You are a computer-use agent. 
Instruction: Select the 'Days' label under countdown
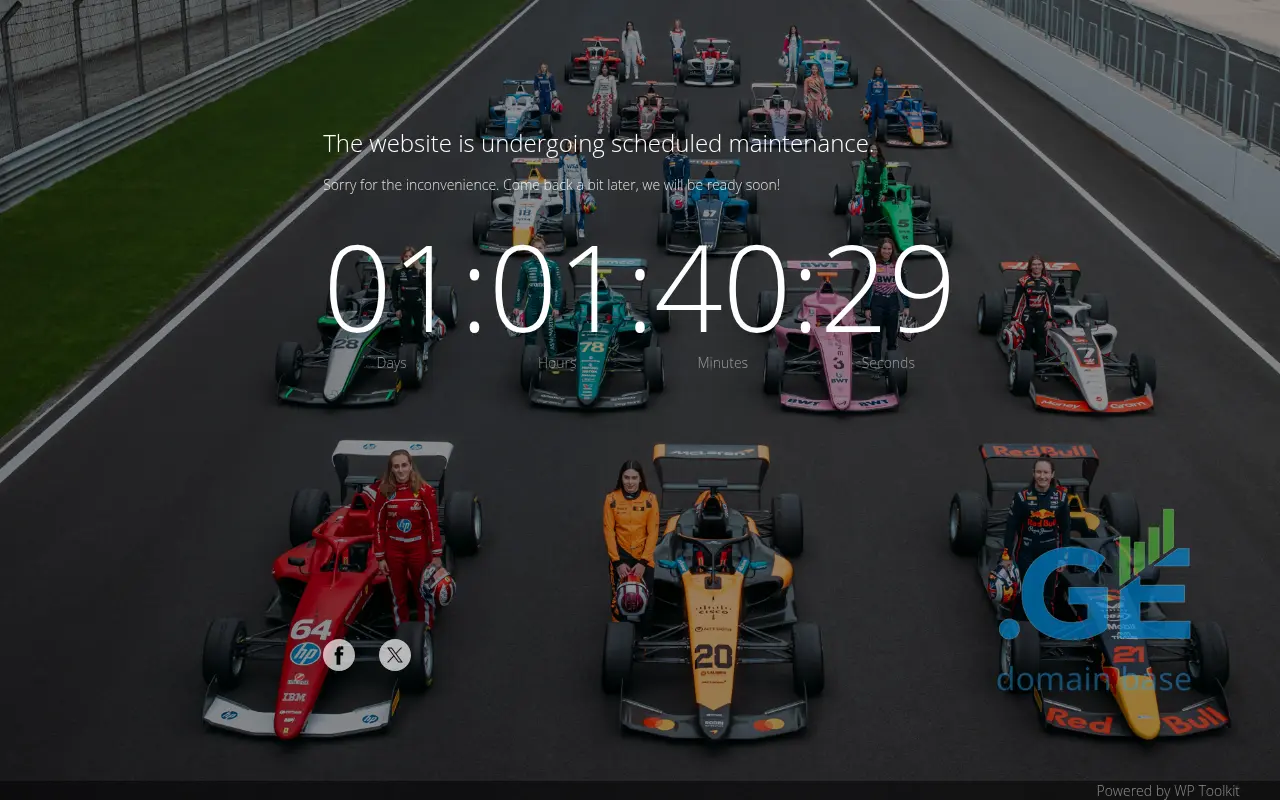coord(391,363)
